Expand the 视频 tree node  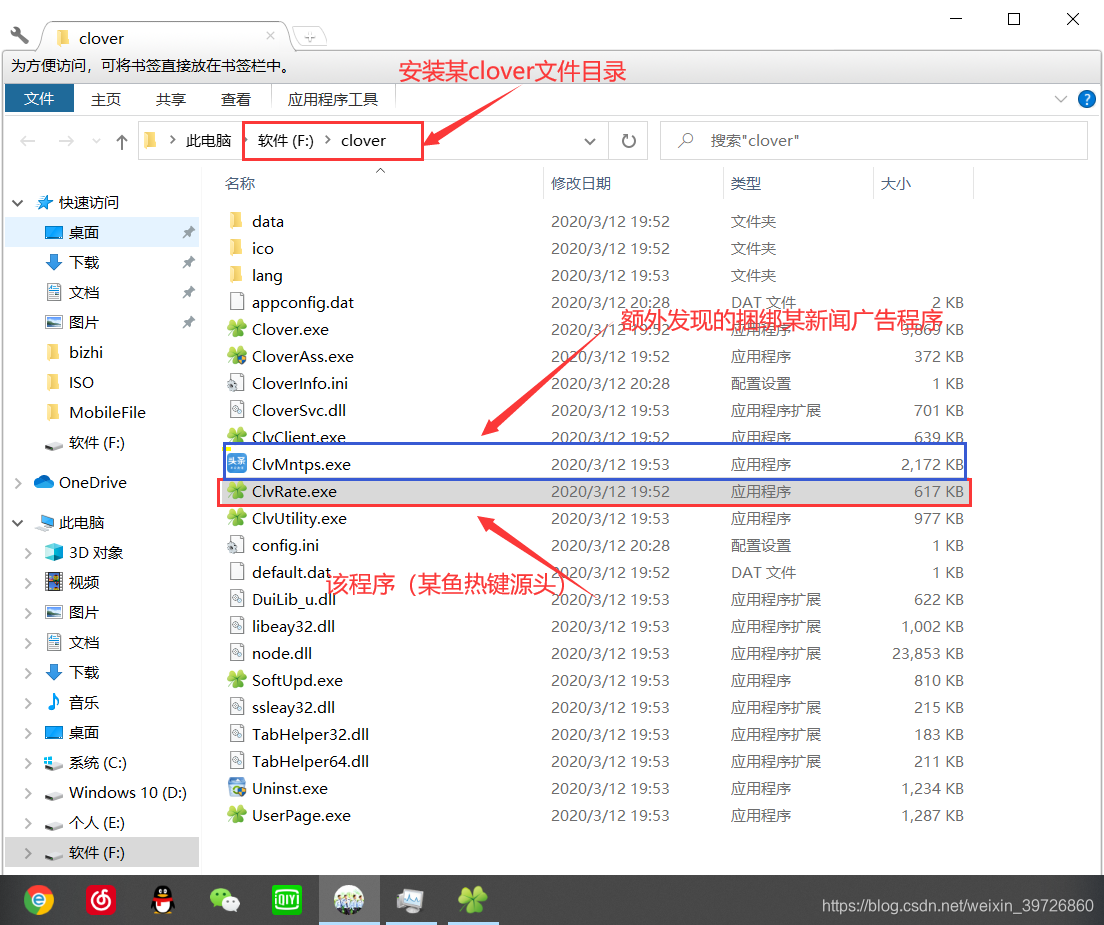click(28, 583)
